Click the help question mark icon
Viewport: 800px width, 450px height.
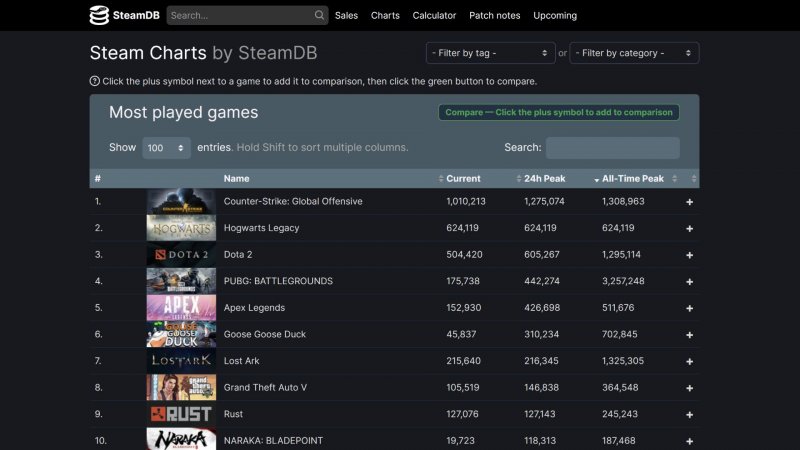pos(94,81)
